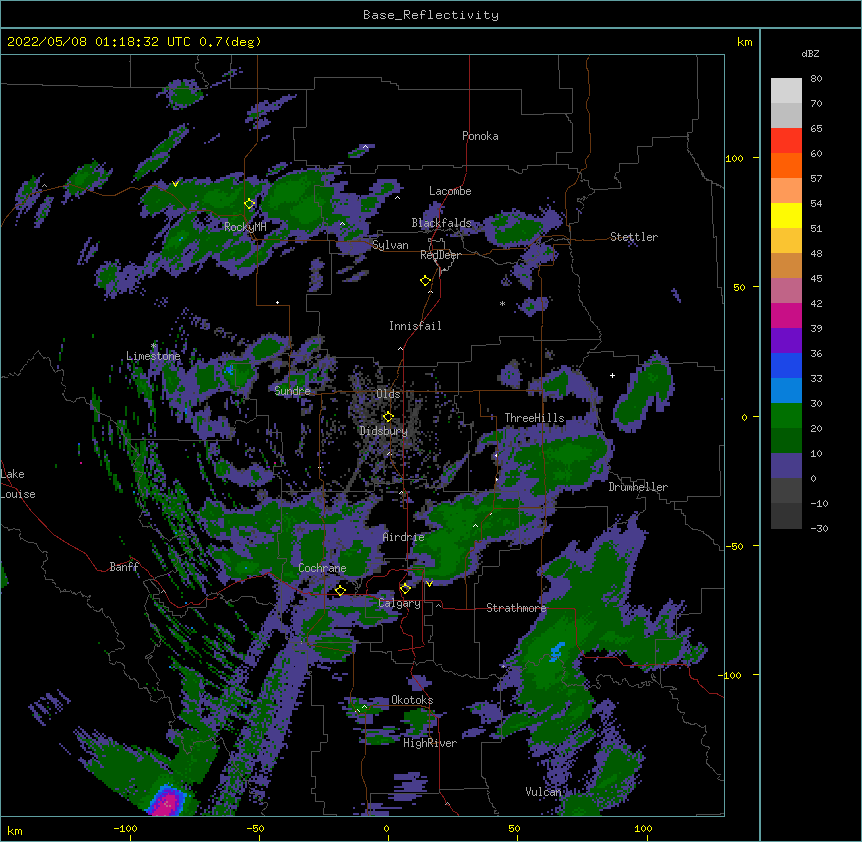
Task: Click the yellow 54 dBZ legend swatch
Action: pos(786,215)
